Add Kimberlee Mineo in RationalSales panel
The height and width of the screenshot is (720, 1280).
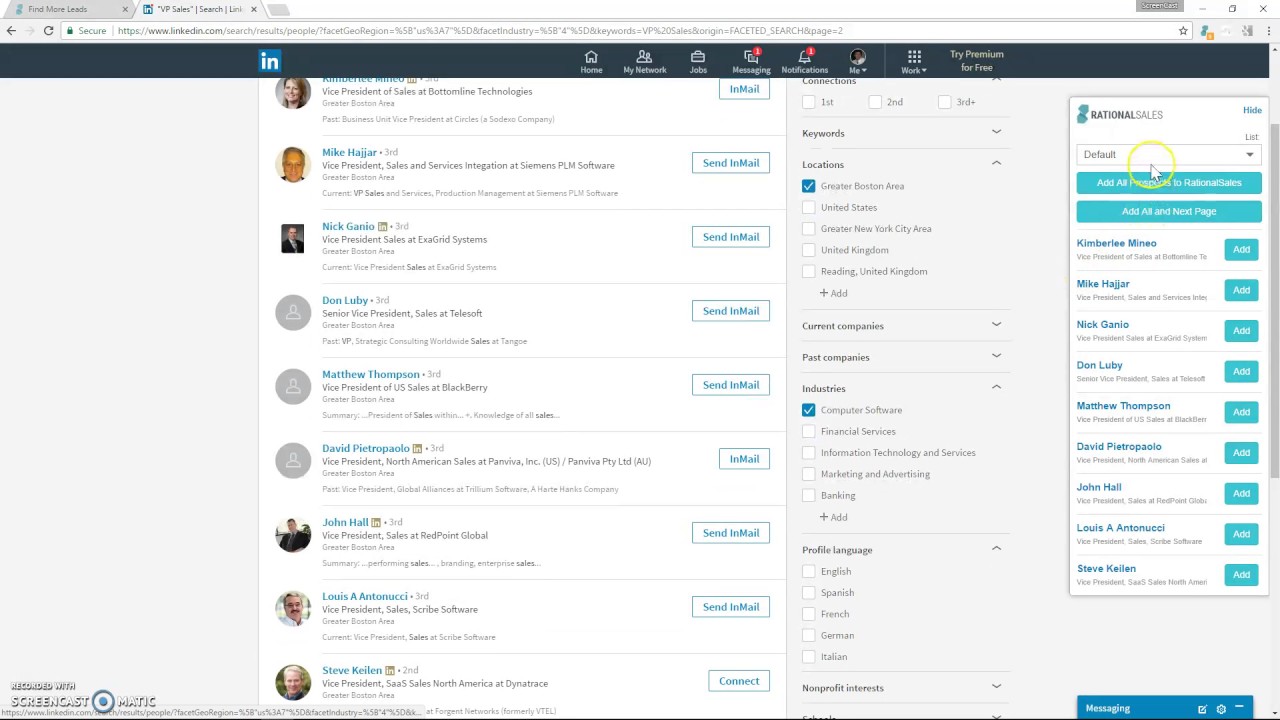(x=1241, y=250)
